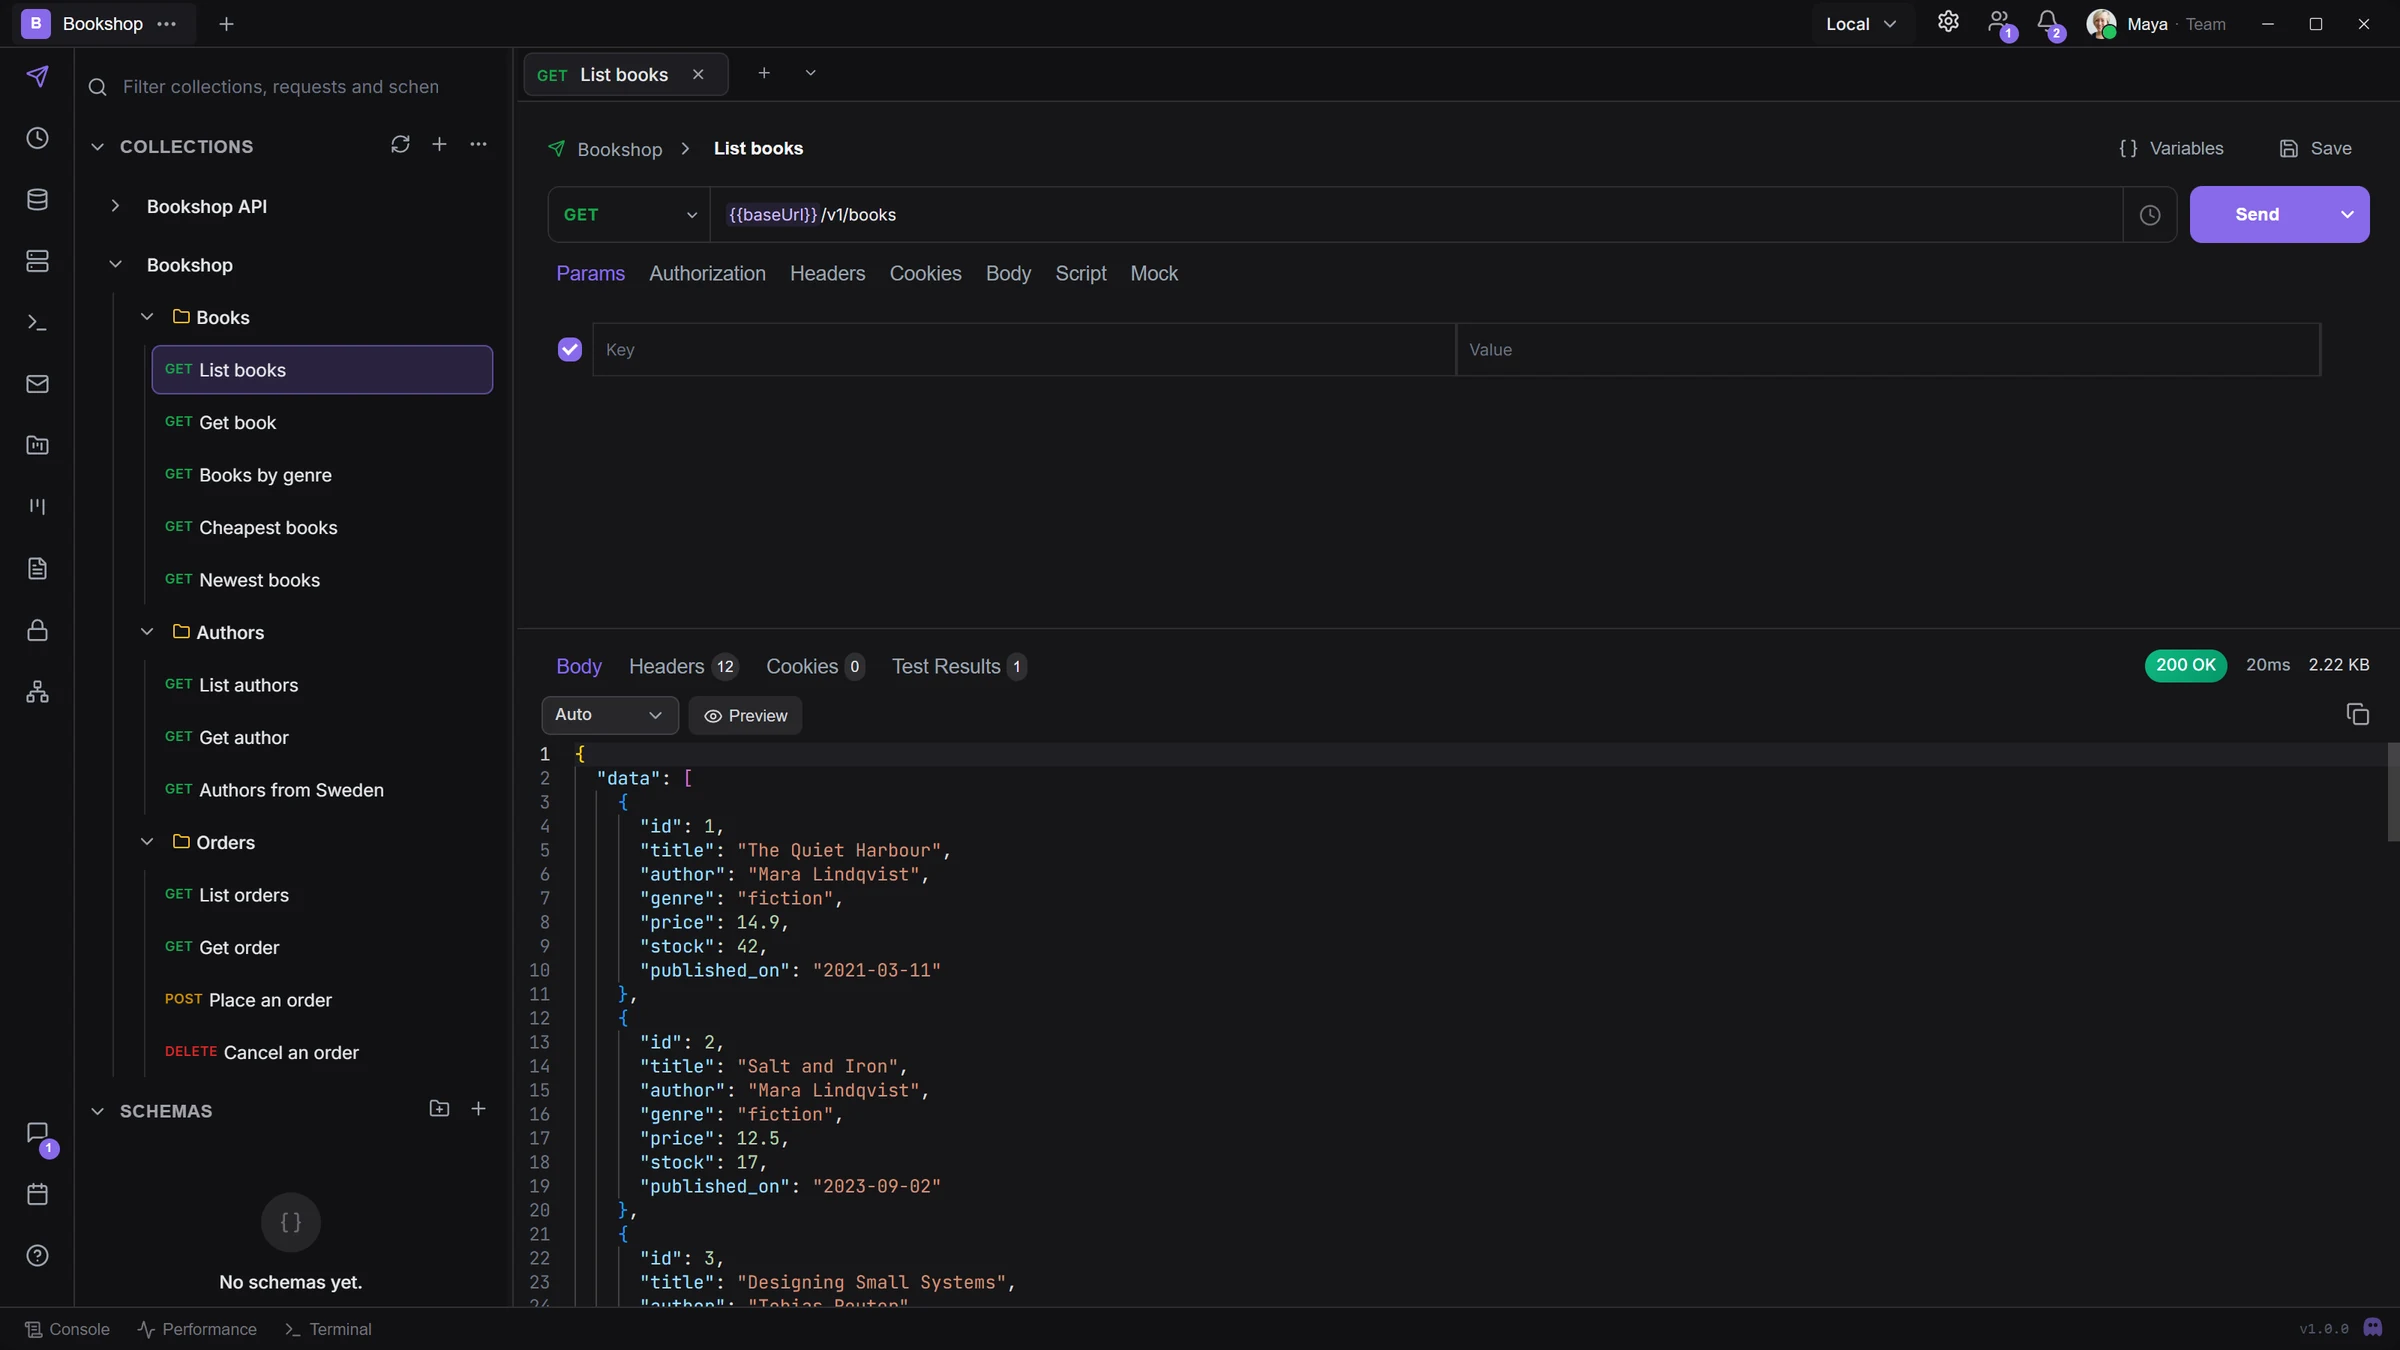
Task: Save the current request
Action: pyautogui.click(x=2315, y=149)
